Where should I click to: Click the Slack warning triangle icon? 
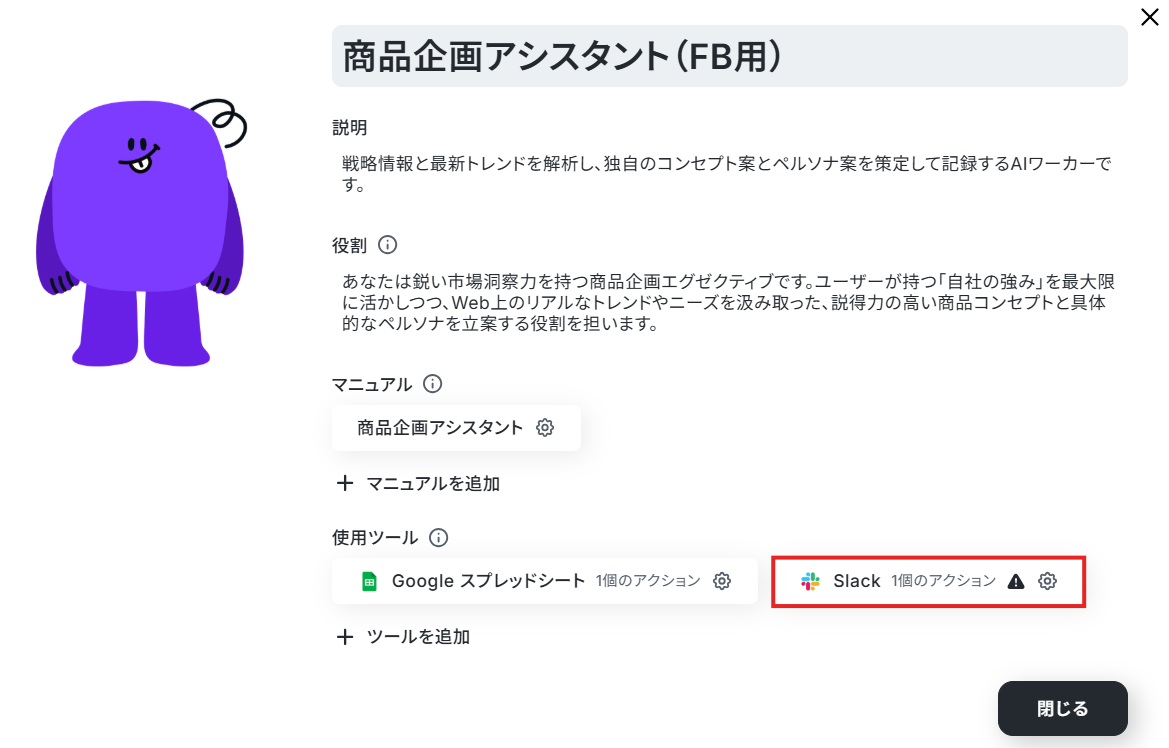click(x=1015, y=582)
